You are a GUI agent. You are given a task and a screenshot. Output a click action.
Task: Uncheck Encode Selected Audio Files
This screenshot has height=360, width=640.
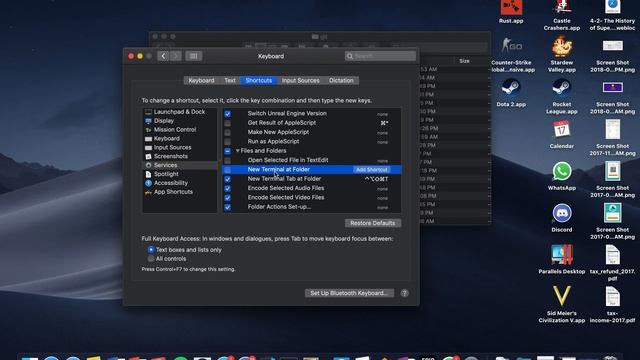[x=227, y=189]
